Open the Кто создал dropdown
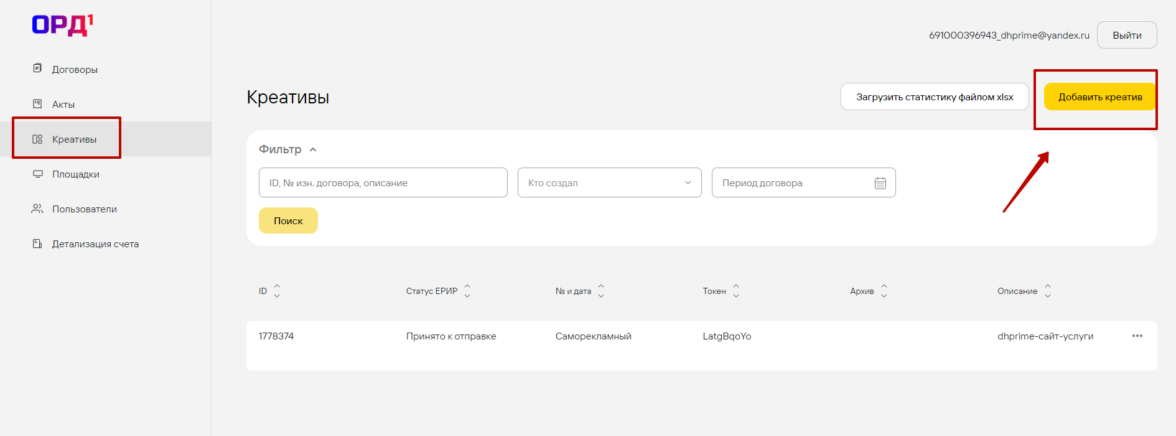This screenshot has width=1176, height=436. point(609,182)
